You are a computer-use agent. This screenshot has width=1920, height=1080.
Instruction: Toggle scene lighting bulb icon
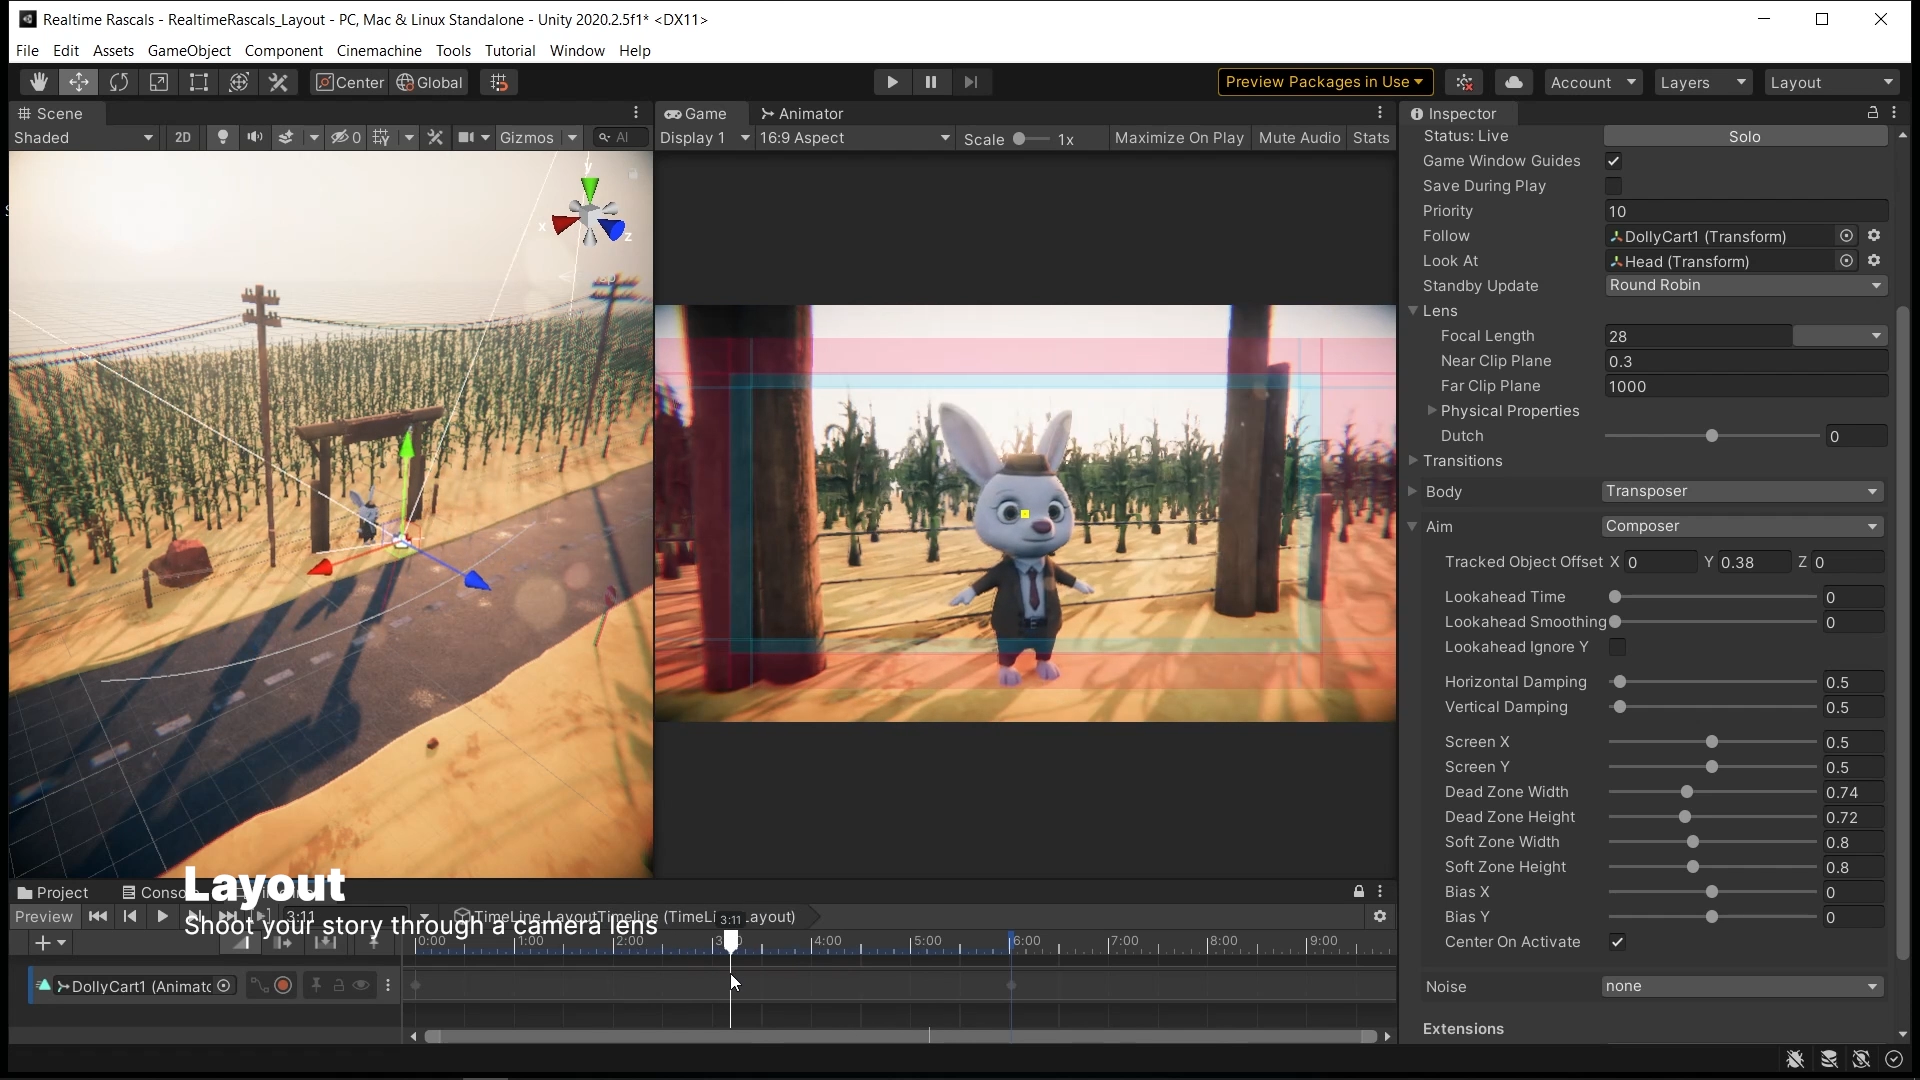tap(223, 137)
